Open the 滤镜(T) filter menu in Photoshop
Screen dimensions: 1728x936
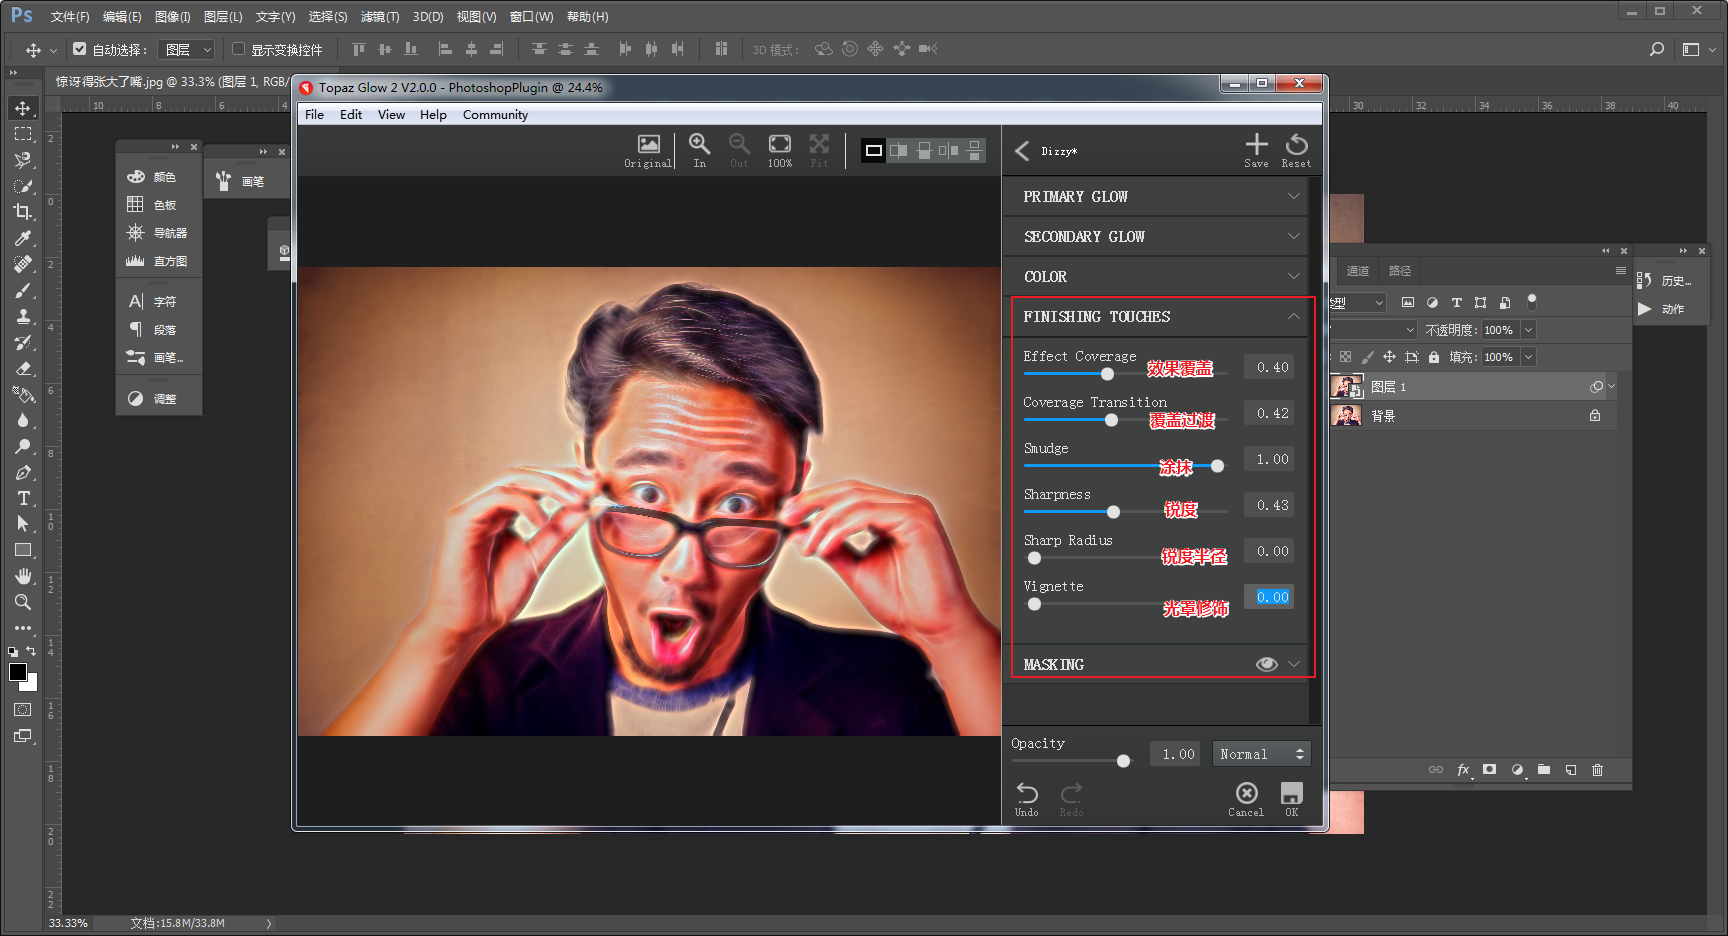pyautogui.click(x=380, y=17)
